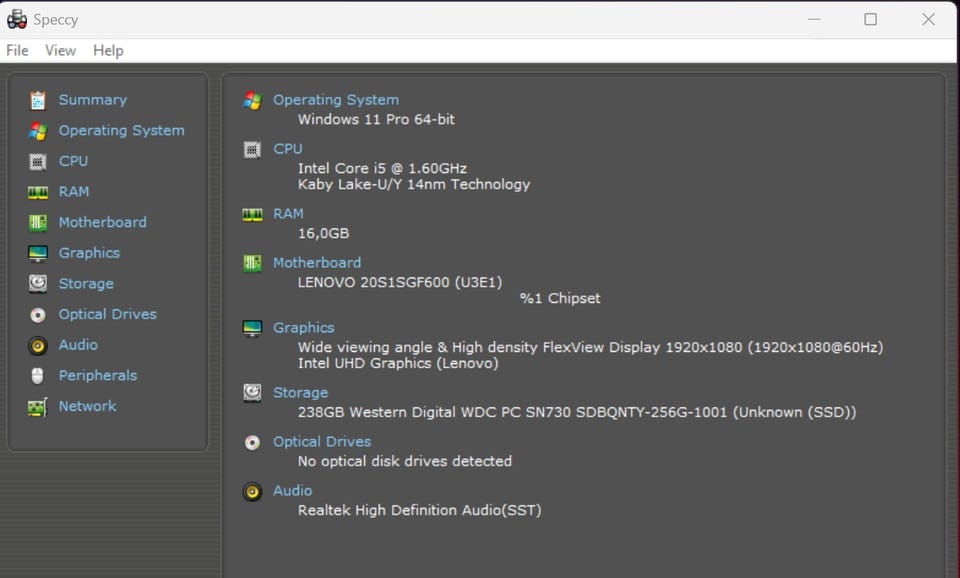Click 'Intel Core i5 @ 1.60GHz' text
960x578 pixels.
[383, 168]
